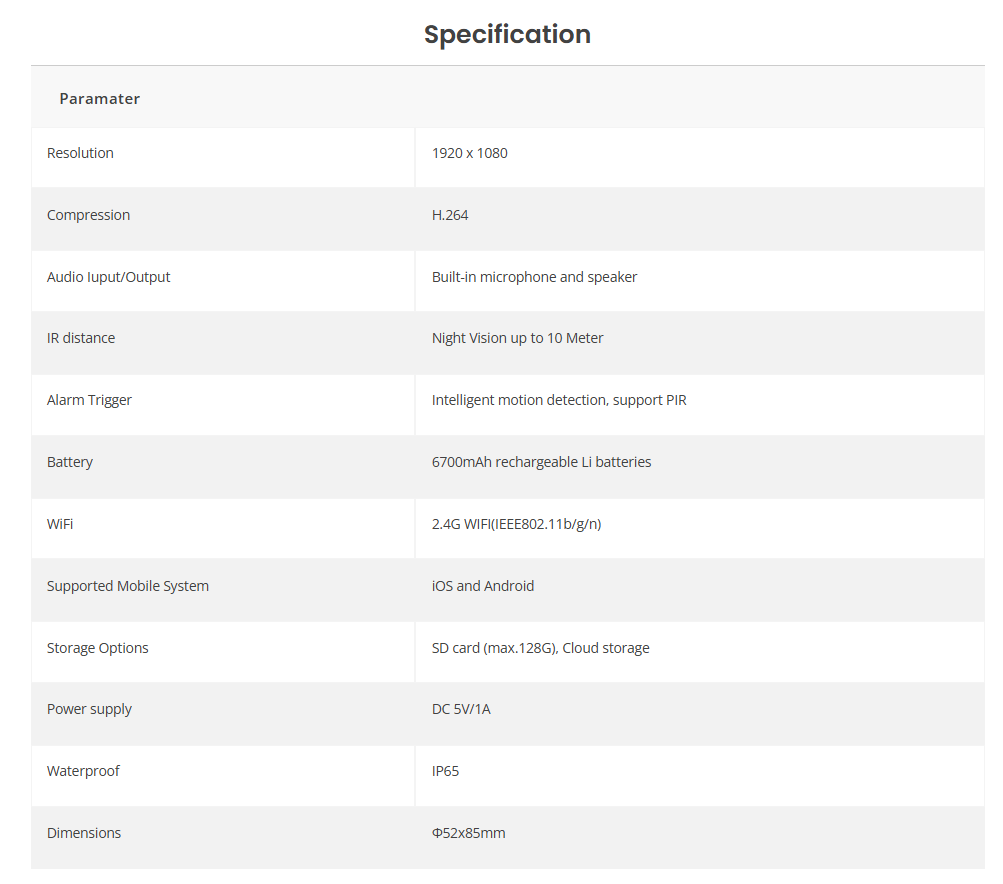Click the Specification heading

click(x=507, y=34)
